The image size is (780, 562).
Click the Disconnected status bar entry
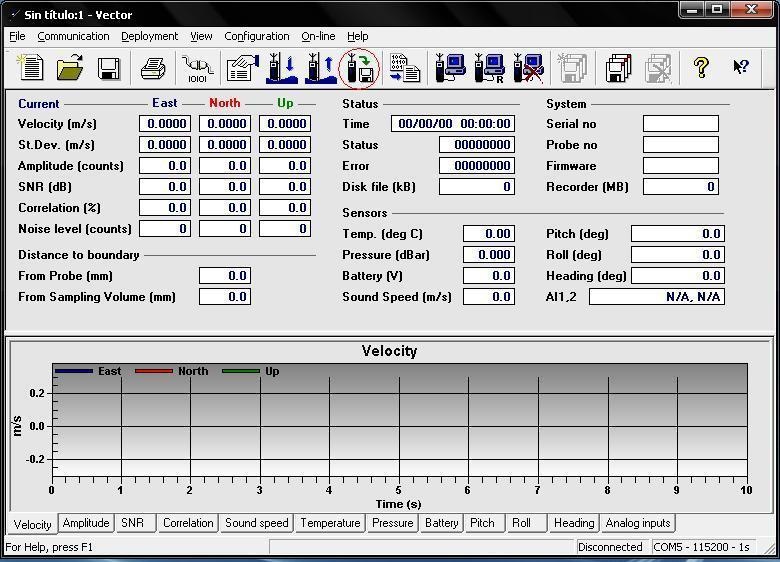click(x=610, y=547)
